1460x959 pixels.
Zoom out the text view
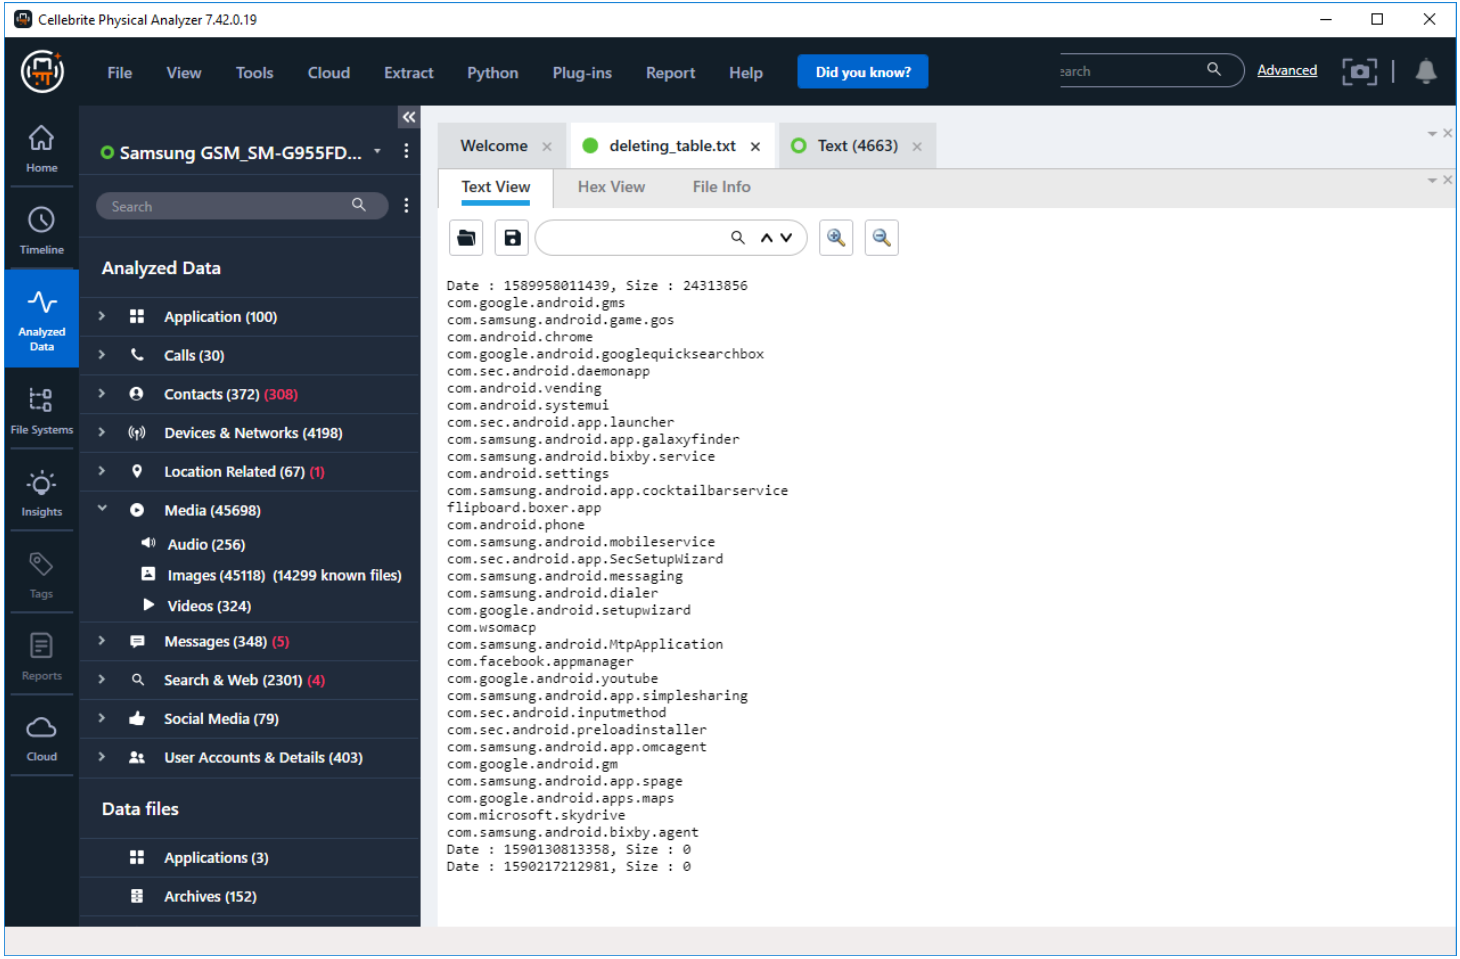coord(881,238)
